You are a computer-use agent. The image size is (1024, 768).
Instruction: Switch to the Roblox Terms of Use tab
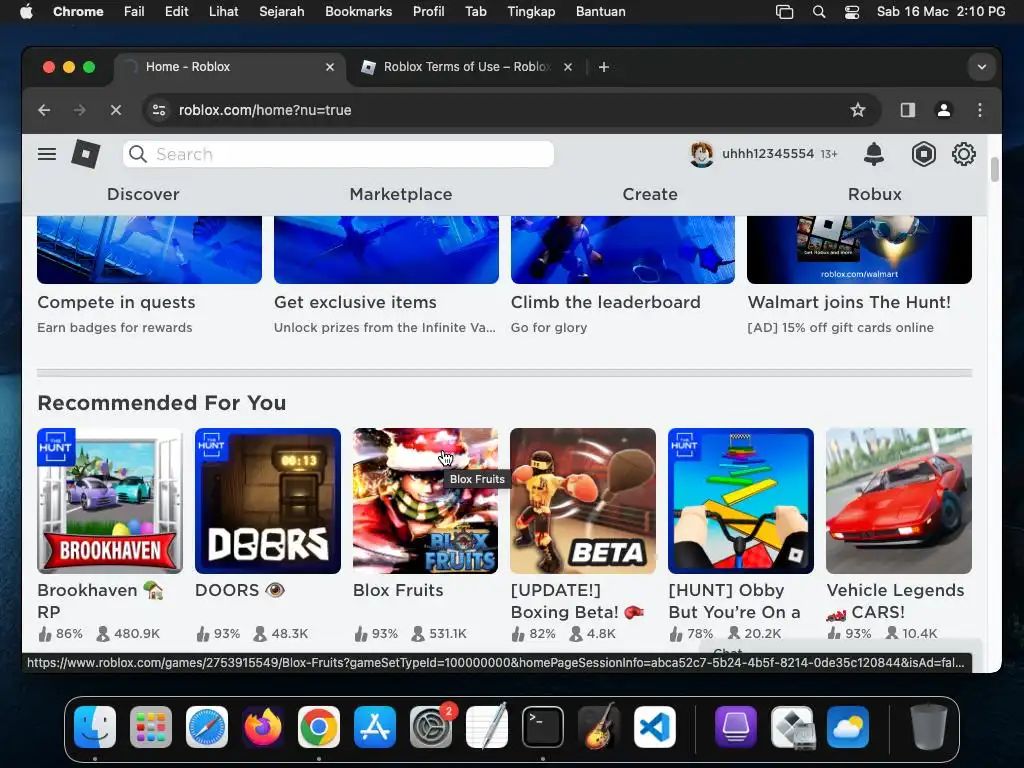[466, 67]
